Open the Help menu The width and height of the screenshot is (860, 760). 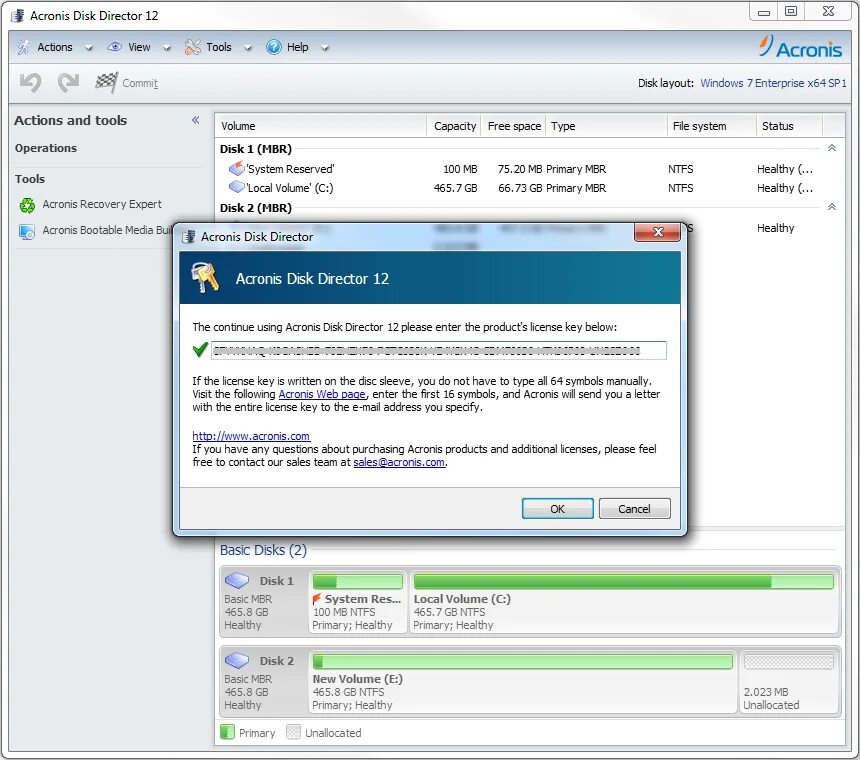click(297, 47)
